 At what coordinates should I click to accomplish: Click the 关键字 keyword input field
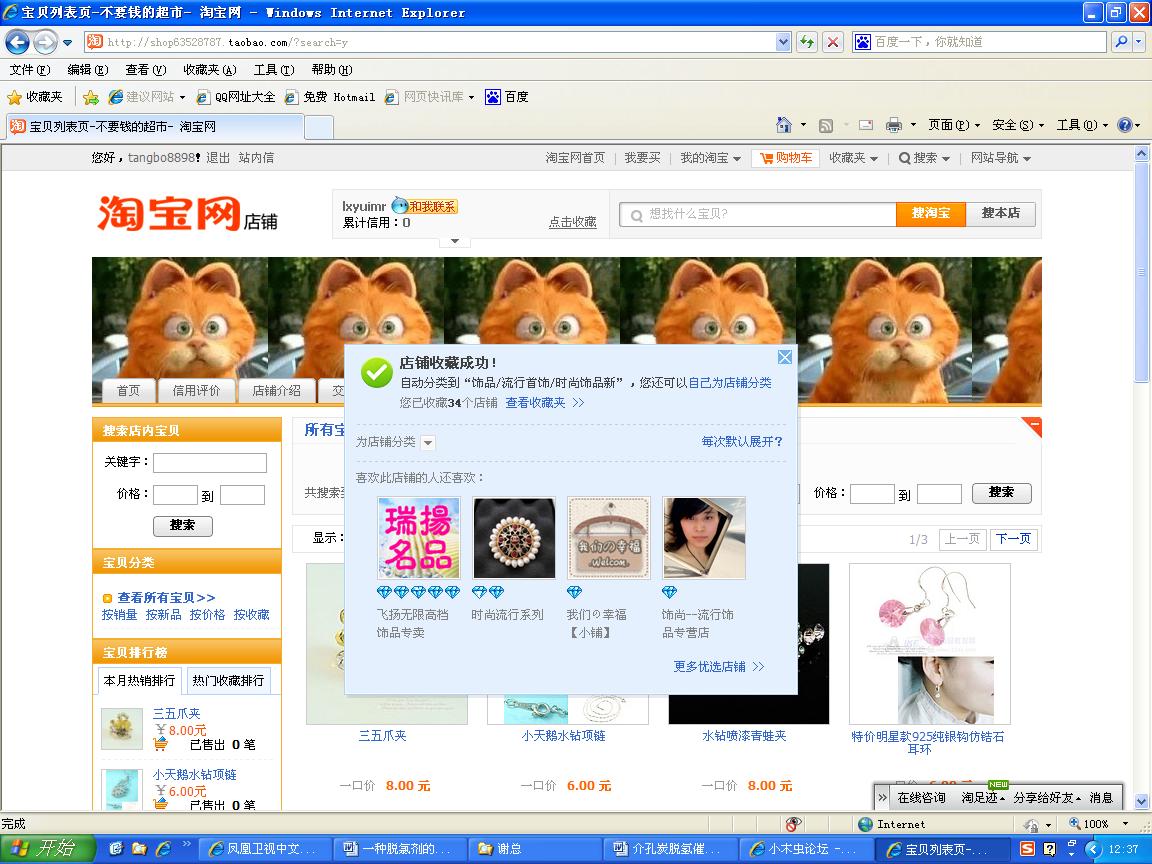tap(209, 462)
